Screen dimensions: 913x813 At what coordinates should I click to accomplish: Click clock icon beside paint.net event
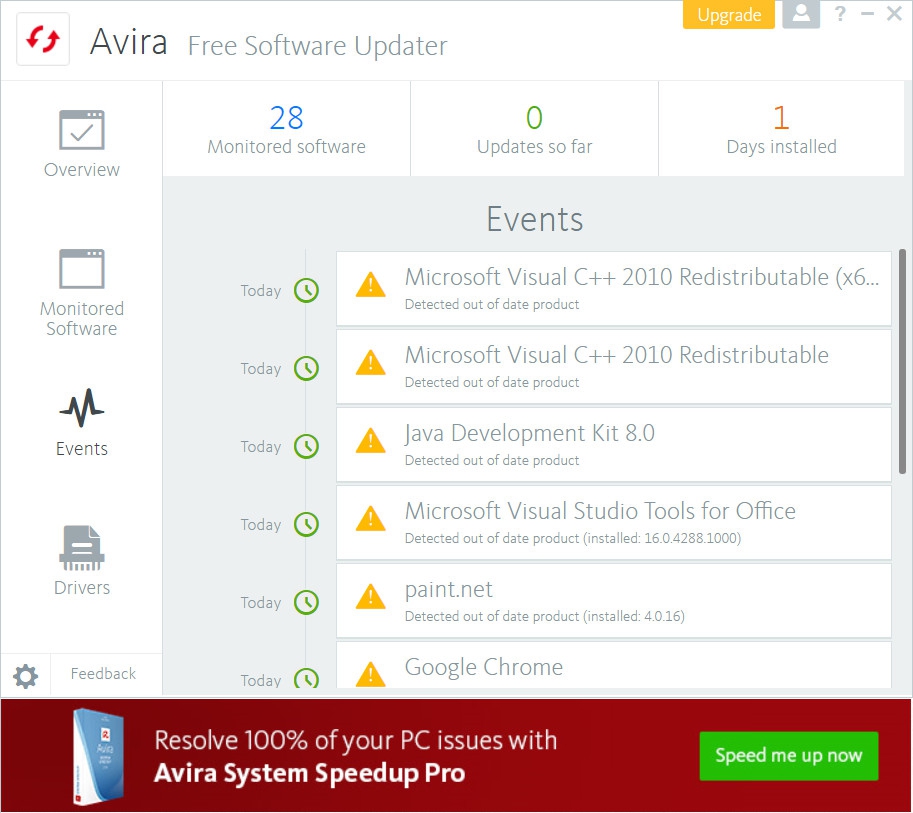point(306,602)
